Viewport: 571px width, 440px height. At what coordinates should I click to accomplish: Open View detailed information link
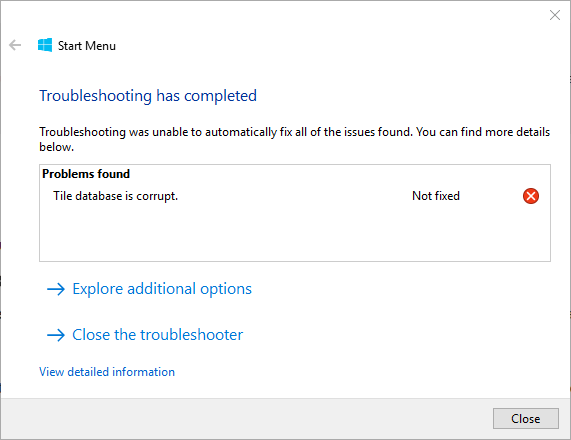[107, 372]
